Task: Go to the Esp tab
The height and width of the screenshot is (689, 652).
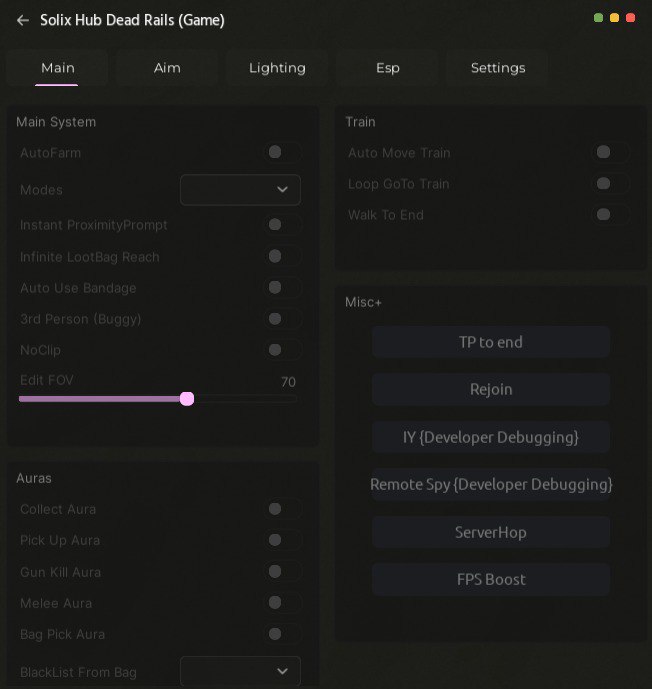Action: [x=388, y=68]
